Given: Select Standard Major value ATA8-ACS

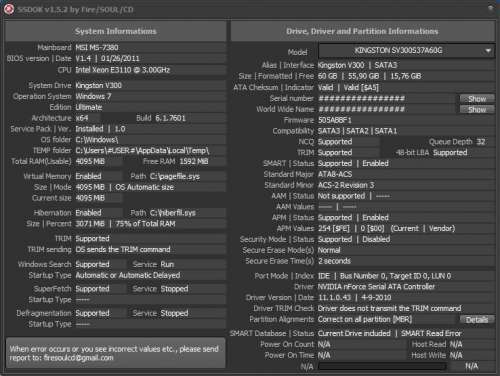Looking at the screenshot, I should click(335, 174).
